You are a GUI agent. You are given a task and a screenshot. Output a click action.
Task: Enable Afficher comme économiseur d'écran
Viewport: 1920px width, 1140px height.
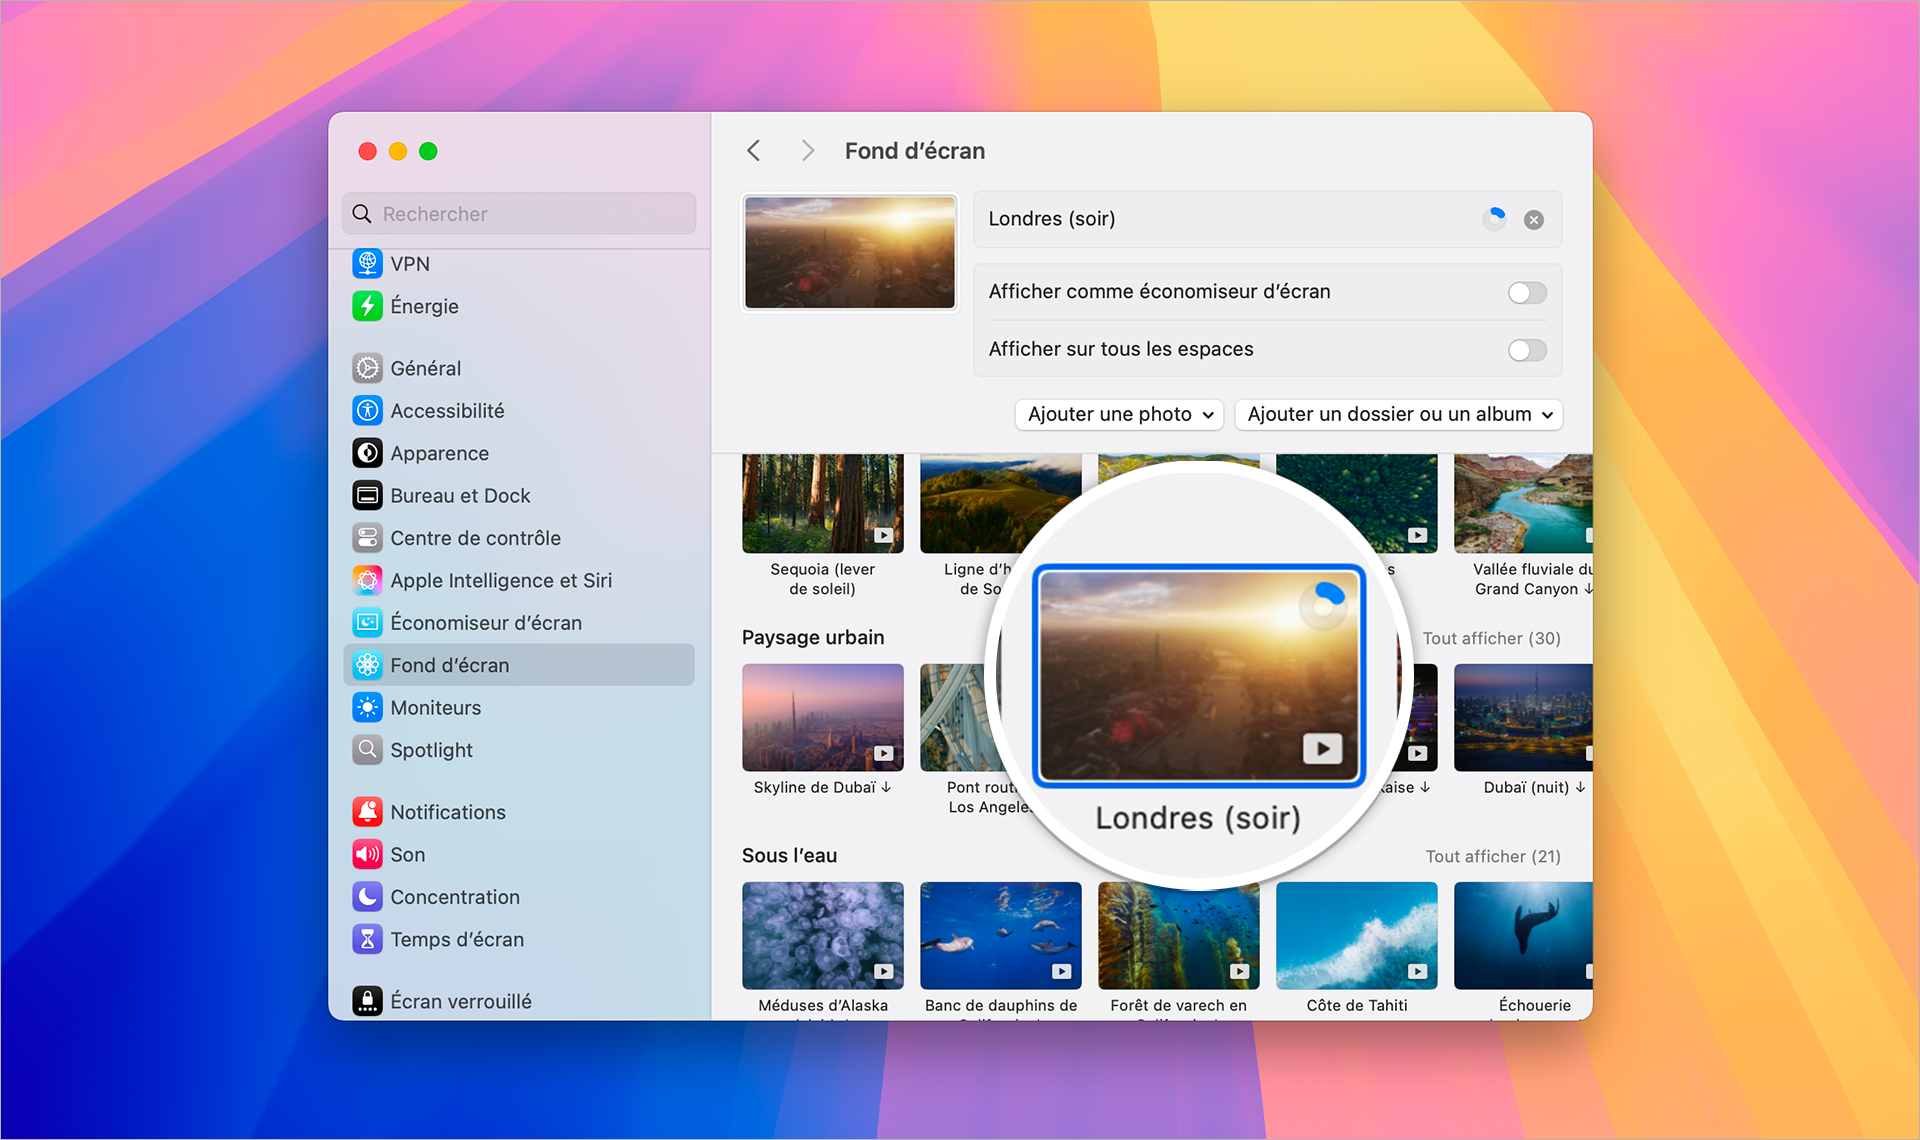click(x=1526, y=292)
